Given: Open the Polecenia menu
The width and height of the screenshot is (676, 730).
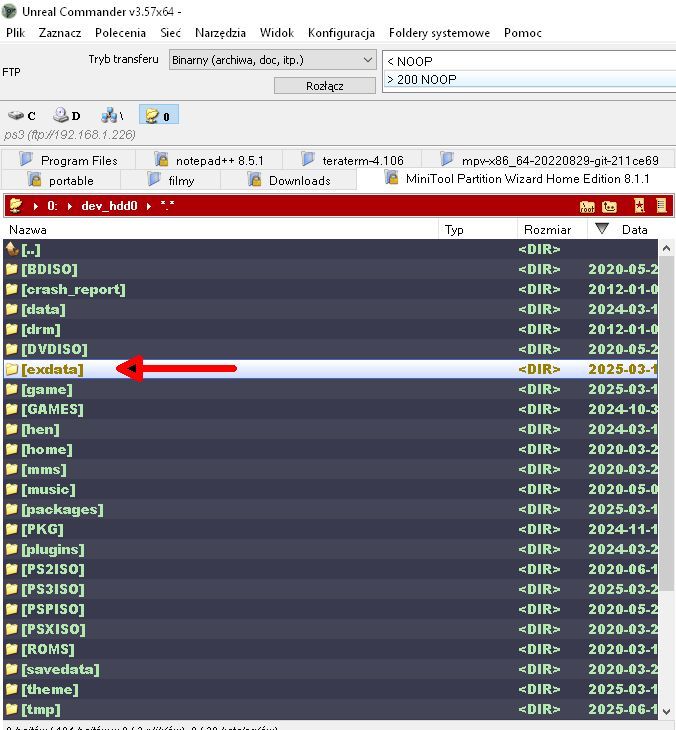Looking at the screenshot, I should coord(120,33).
